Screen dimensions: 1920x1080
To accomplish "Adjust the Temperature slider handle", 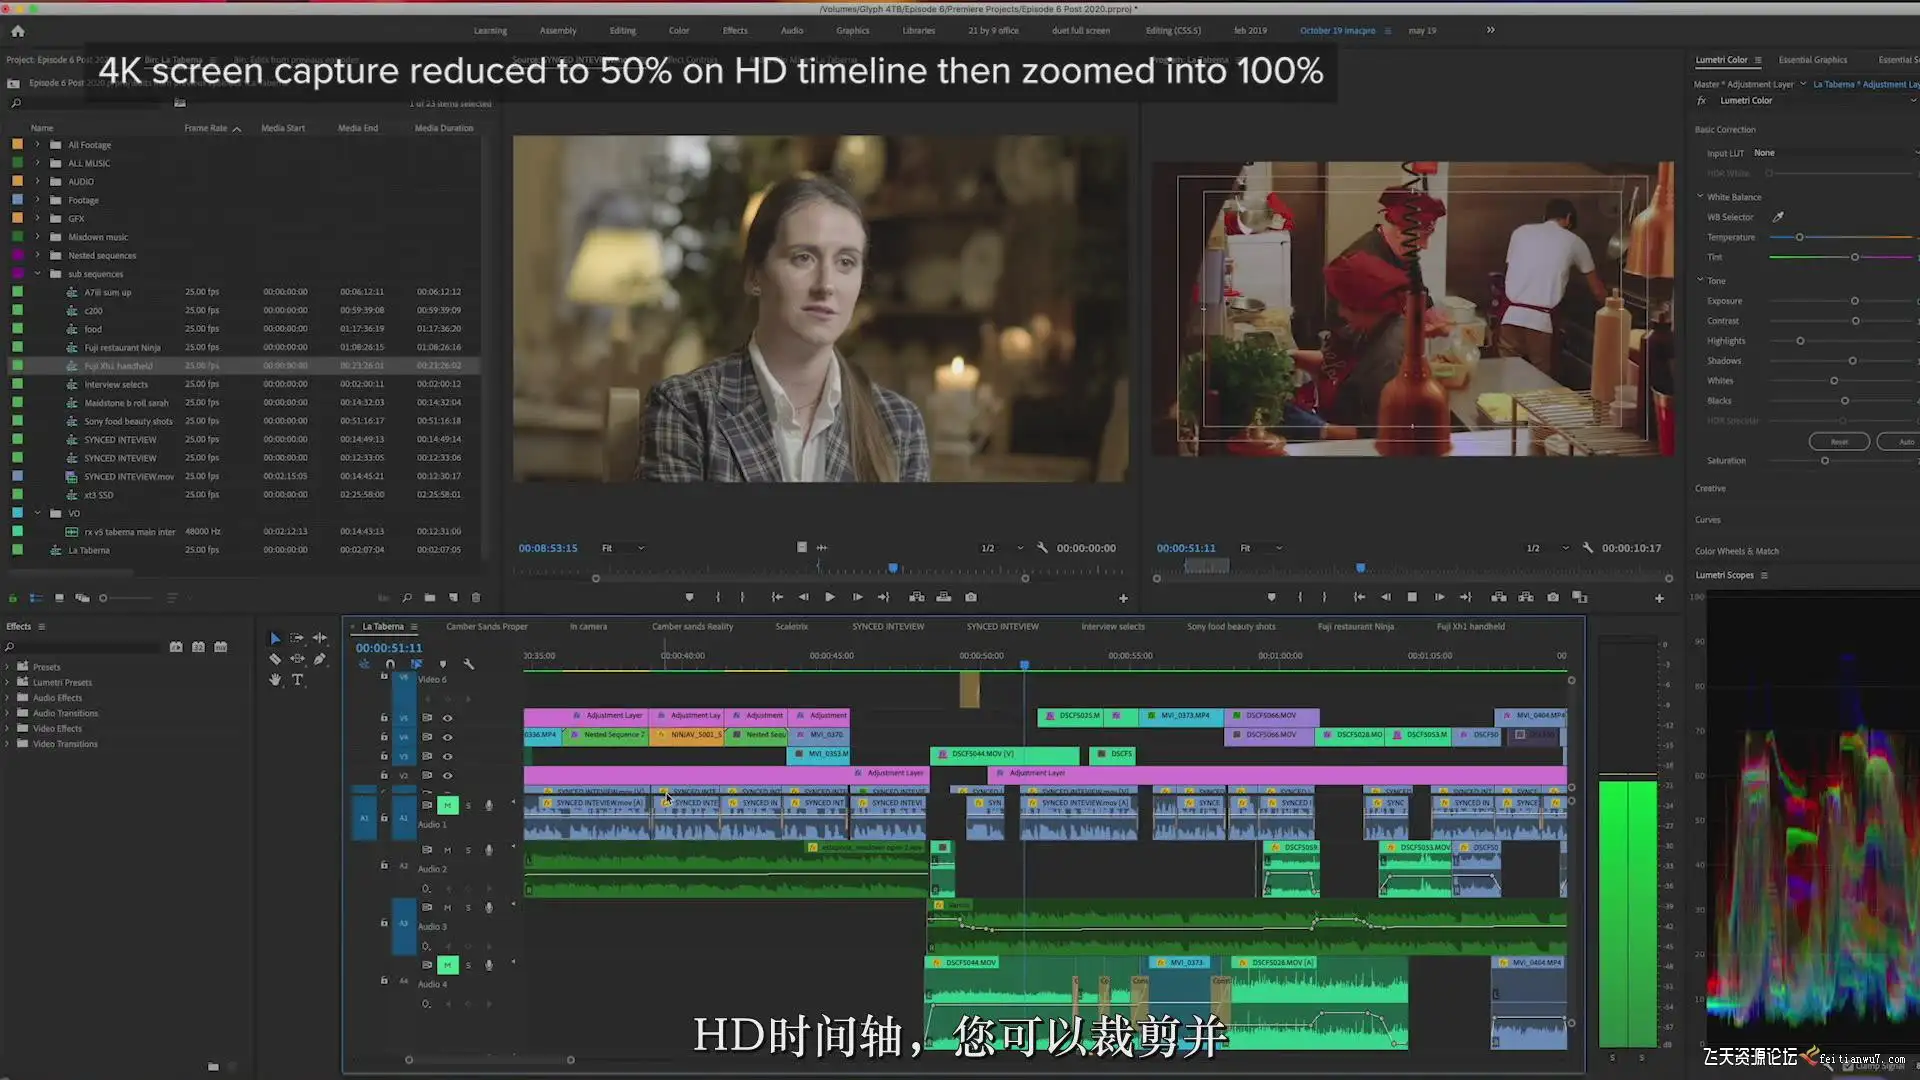I will 1799,237.
